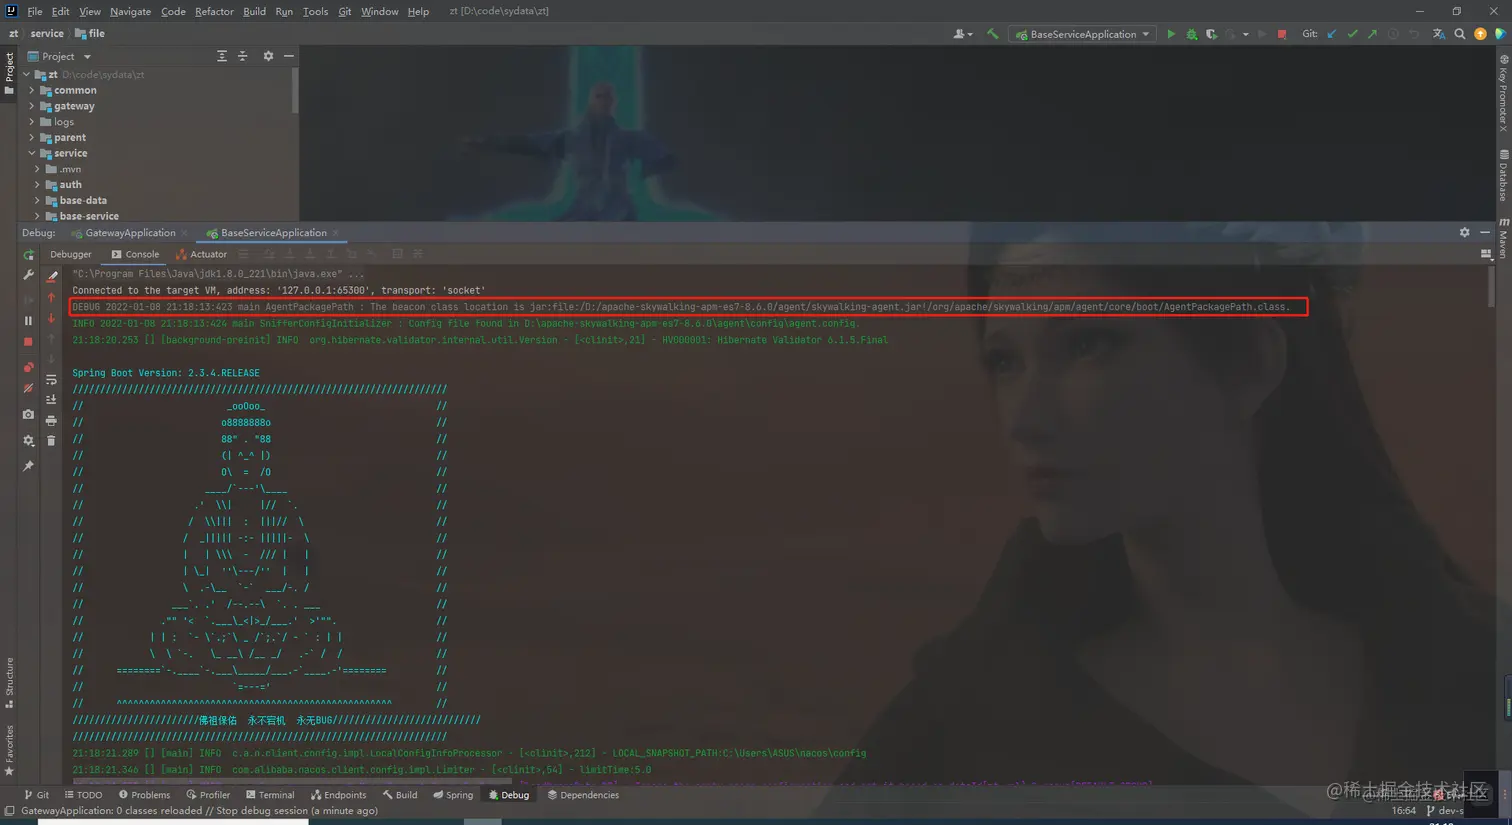Update project with Git blue arrow

click(x=1332, y=34)
